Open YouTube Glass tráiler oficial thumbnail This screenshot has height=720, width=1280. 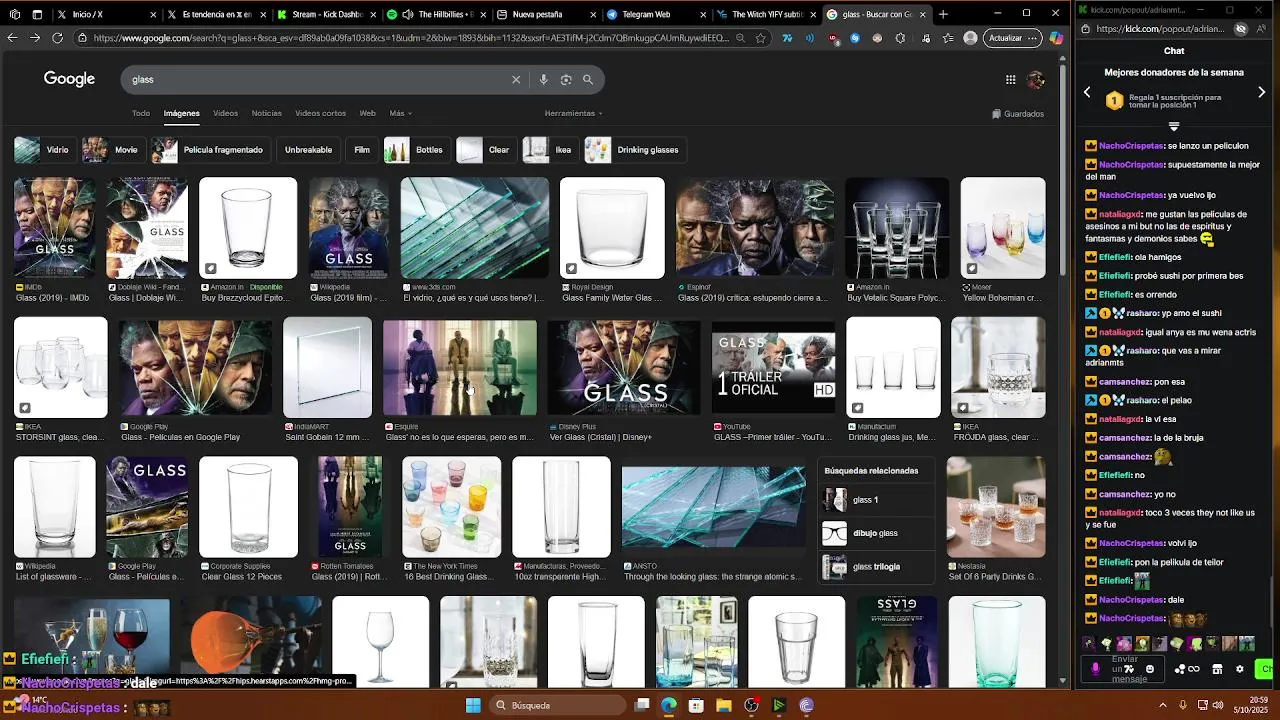tap(774, 368)
